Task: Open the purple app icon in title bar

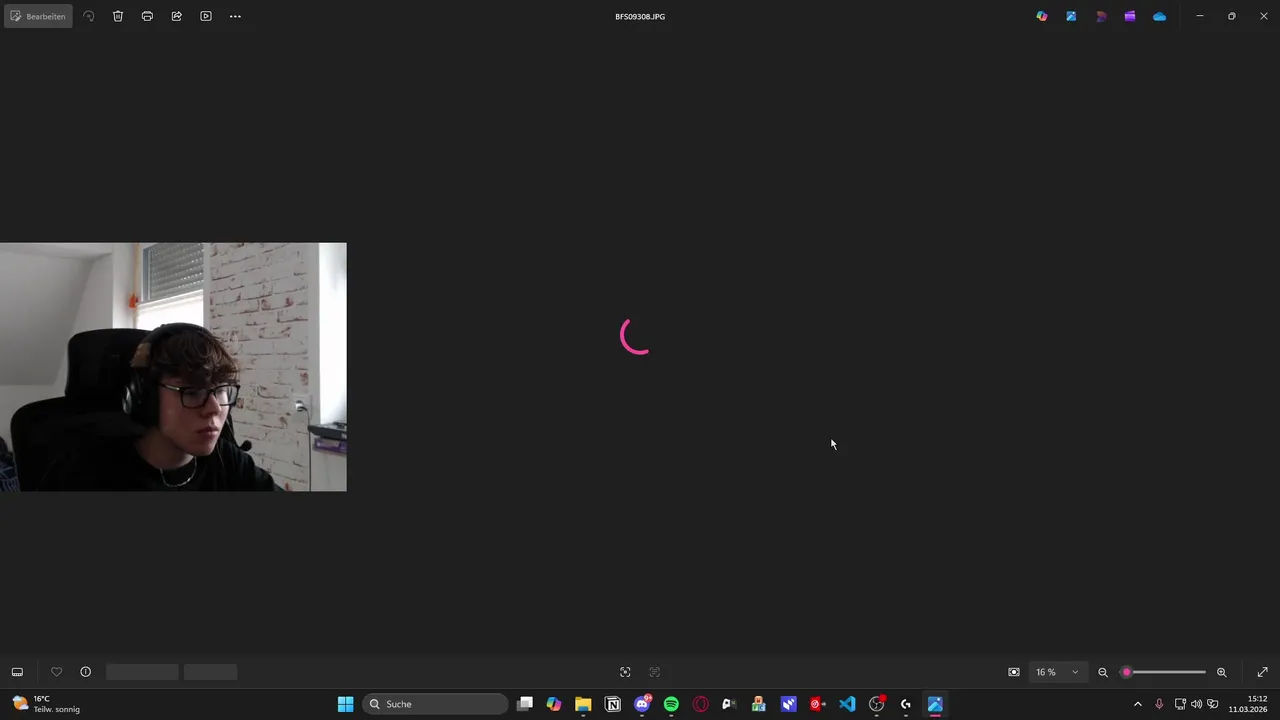Action: coord(1130,16)
